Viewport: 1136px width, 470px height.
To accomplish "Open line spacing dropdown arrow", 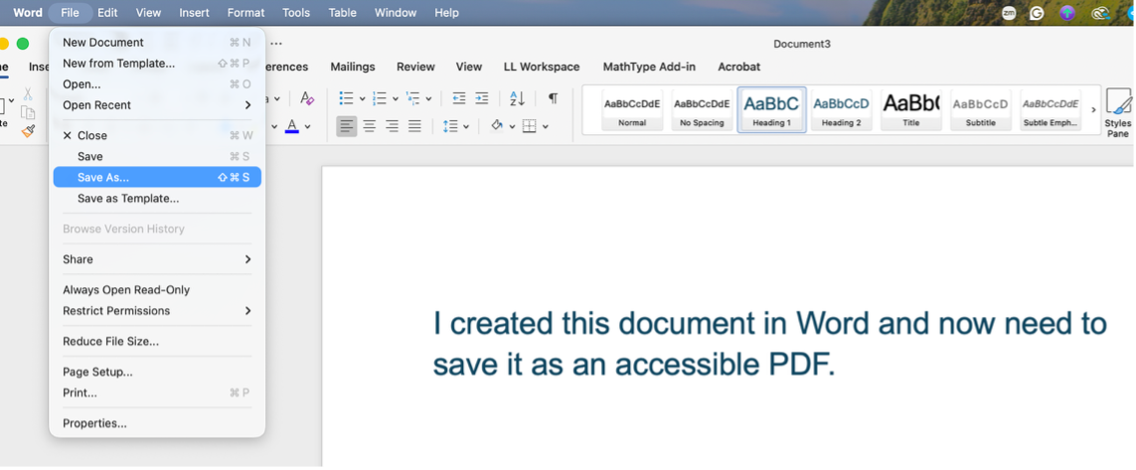I will [x=466, y=127].
